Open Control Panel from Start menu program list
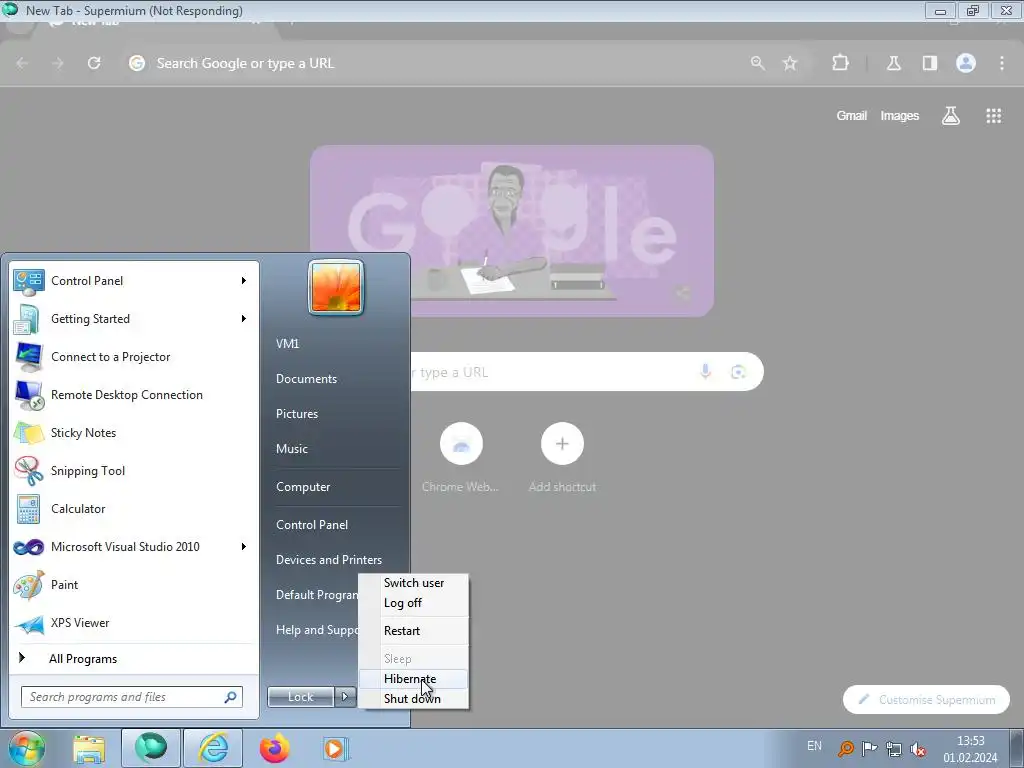The image size is (1024, 768). [x=134, y=281]
